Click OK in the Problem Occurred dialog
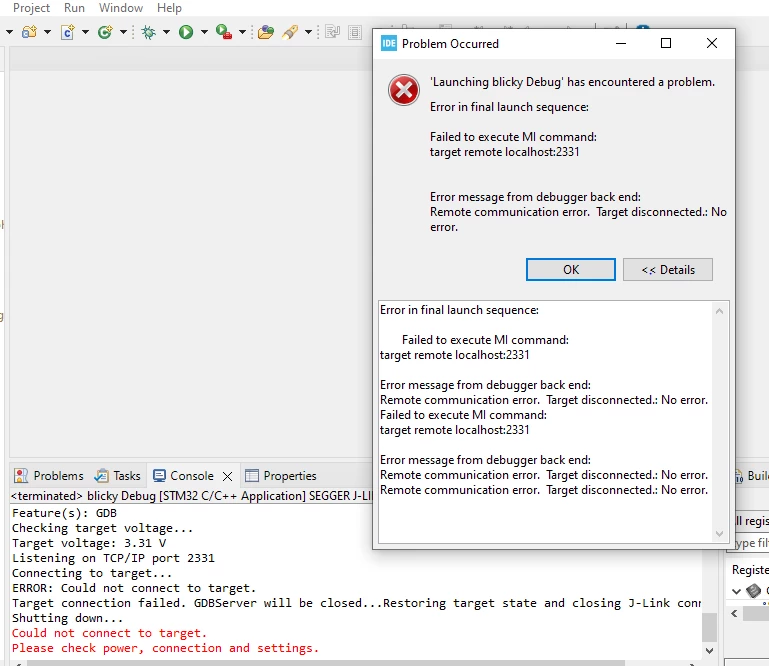This screenshot has height=666, width=769. [570, 270]
